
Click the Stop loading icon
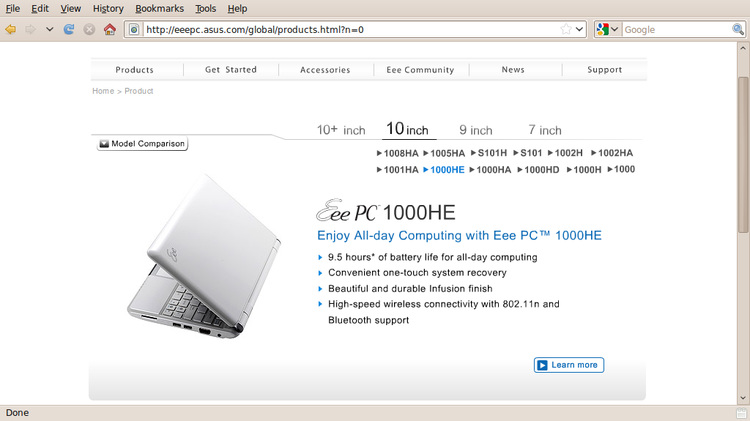click(x=89, y=30)
